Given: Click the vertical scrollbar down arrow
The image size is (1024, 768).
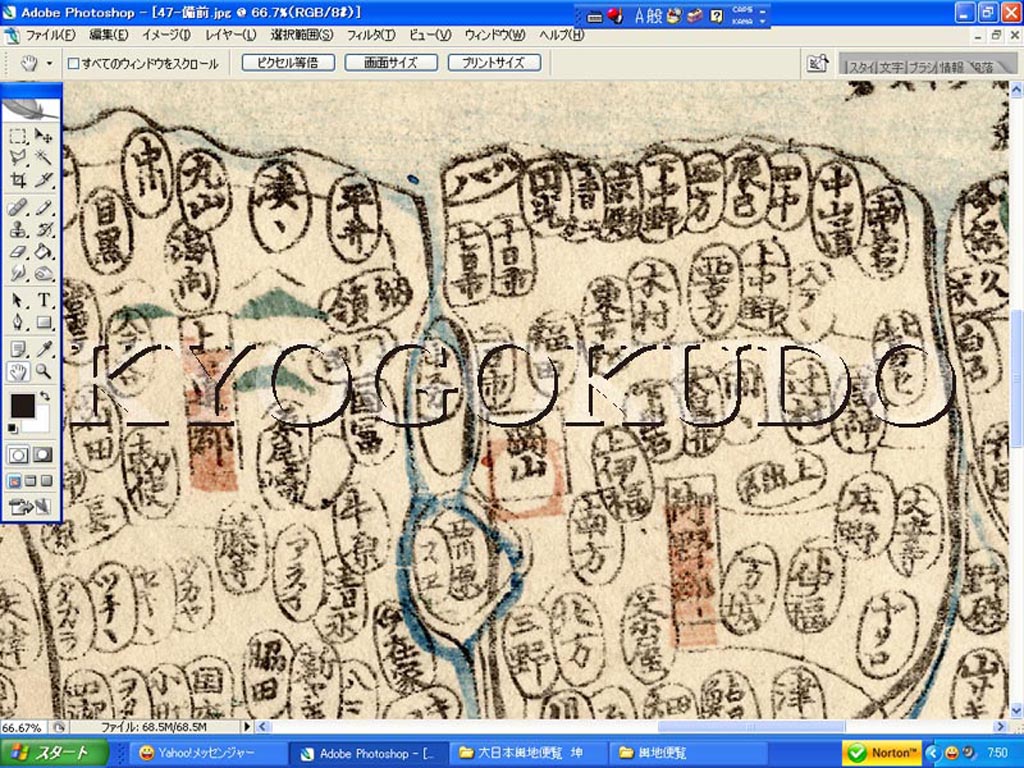Looking at the screenshot, I should point(1016,711).
